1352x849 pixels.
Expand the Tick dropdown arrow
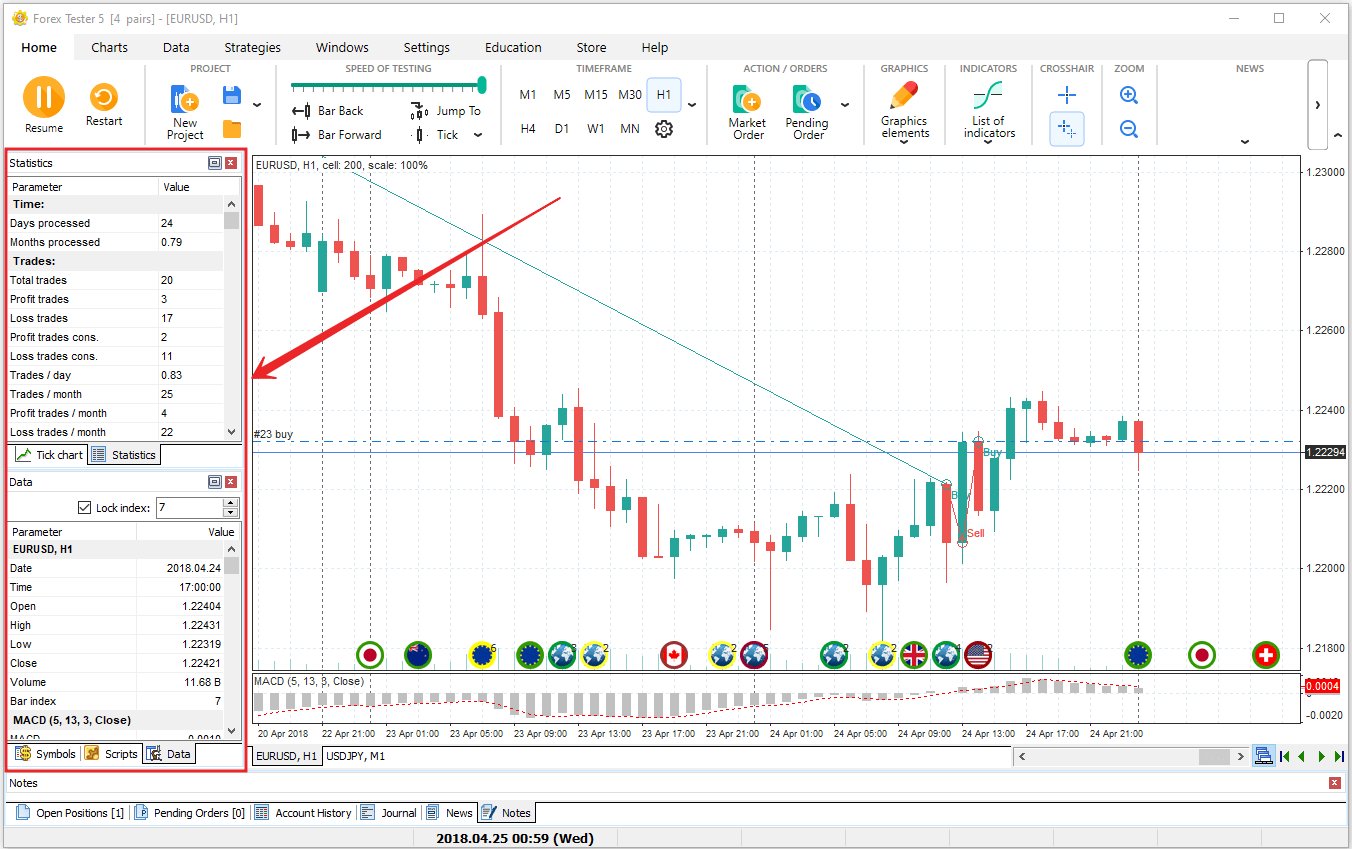478,135
